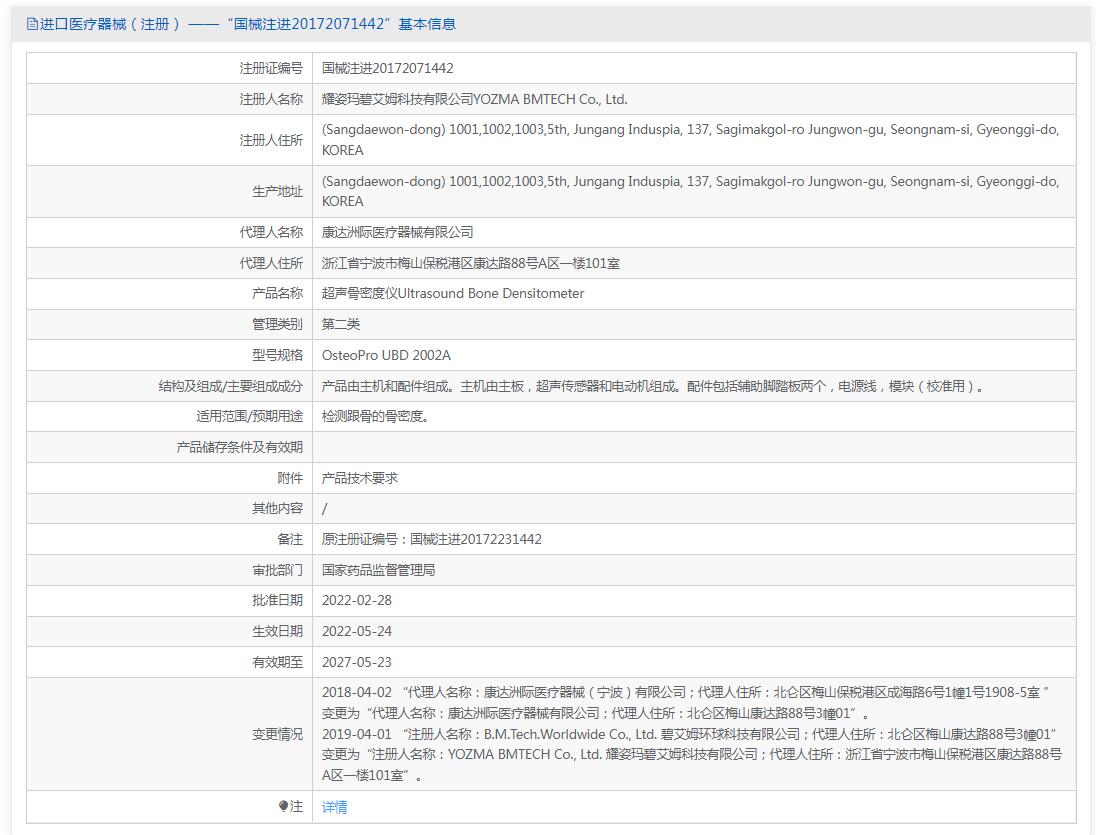
Task: Click original registration number in 备注 row
Action: point(431,539)
